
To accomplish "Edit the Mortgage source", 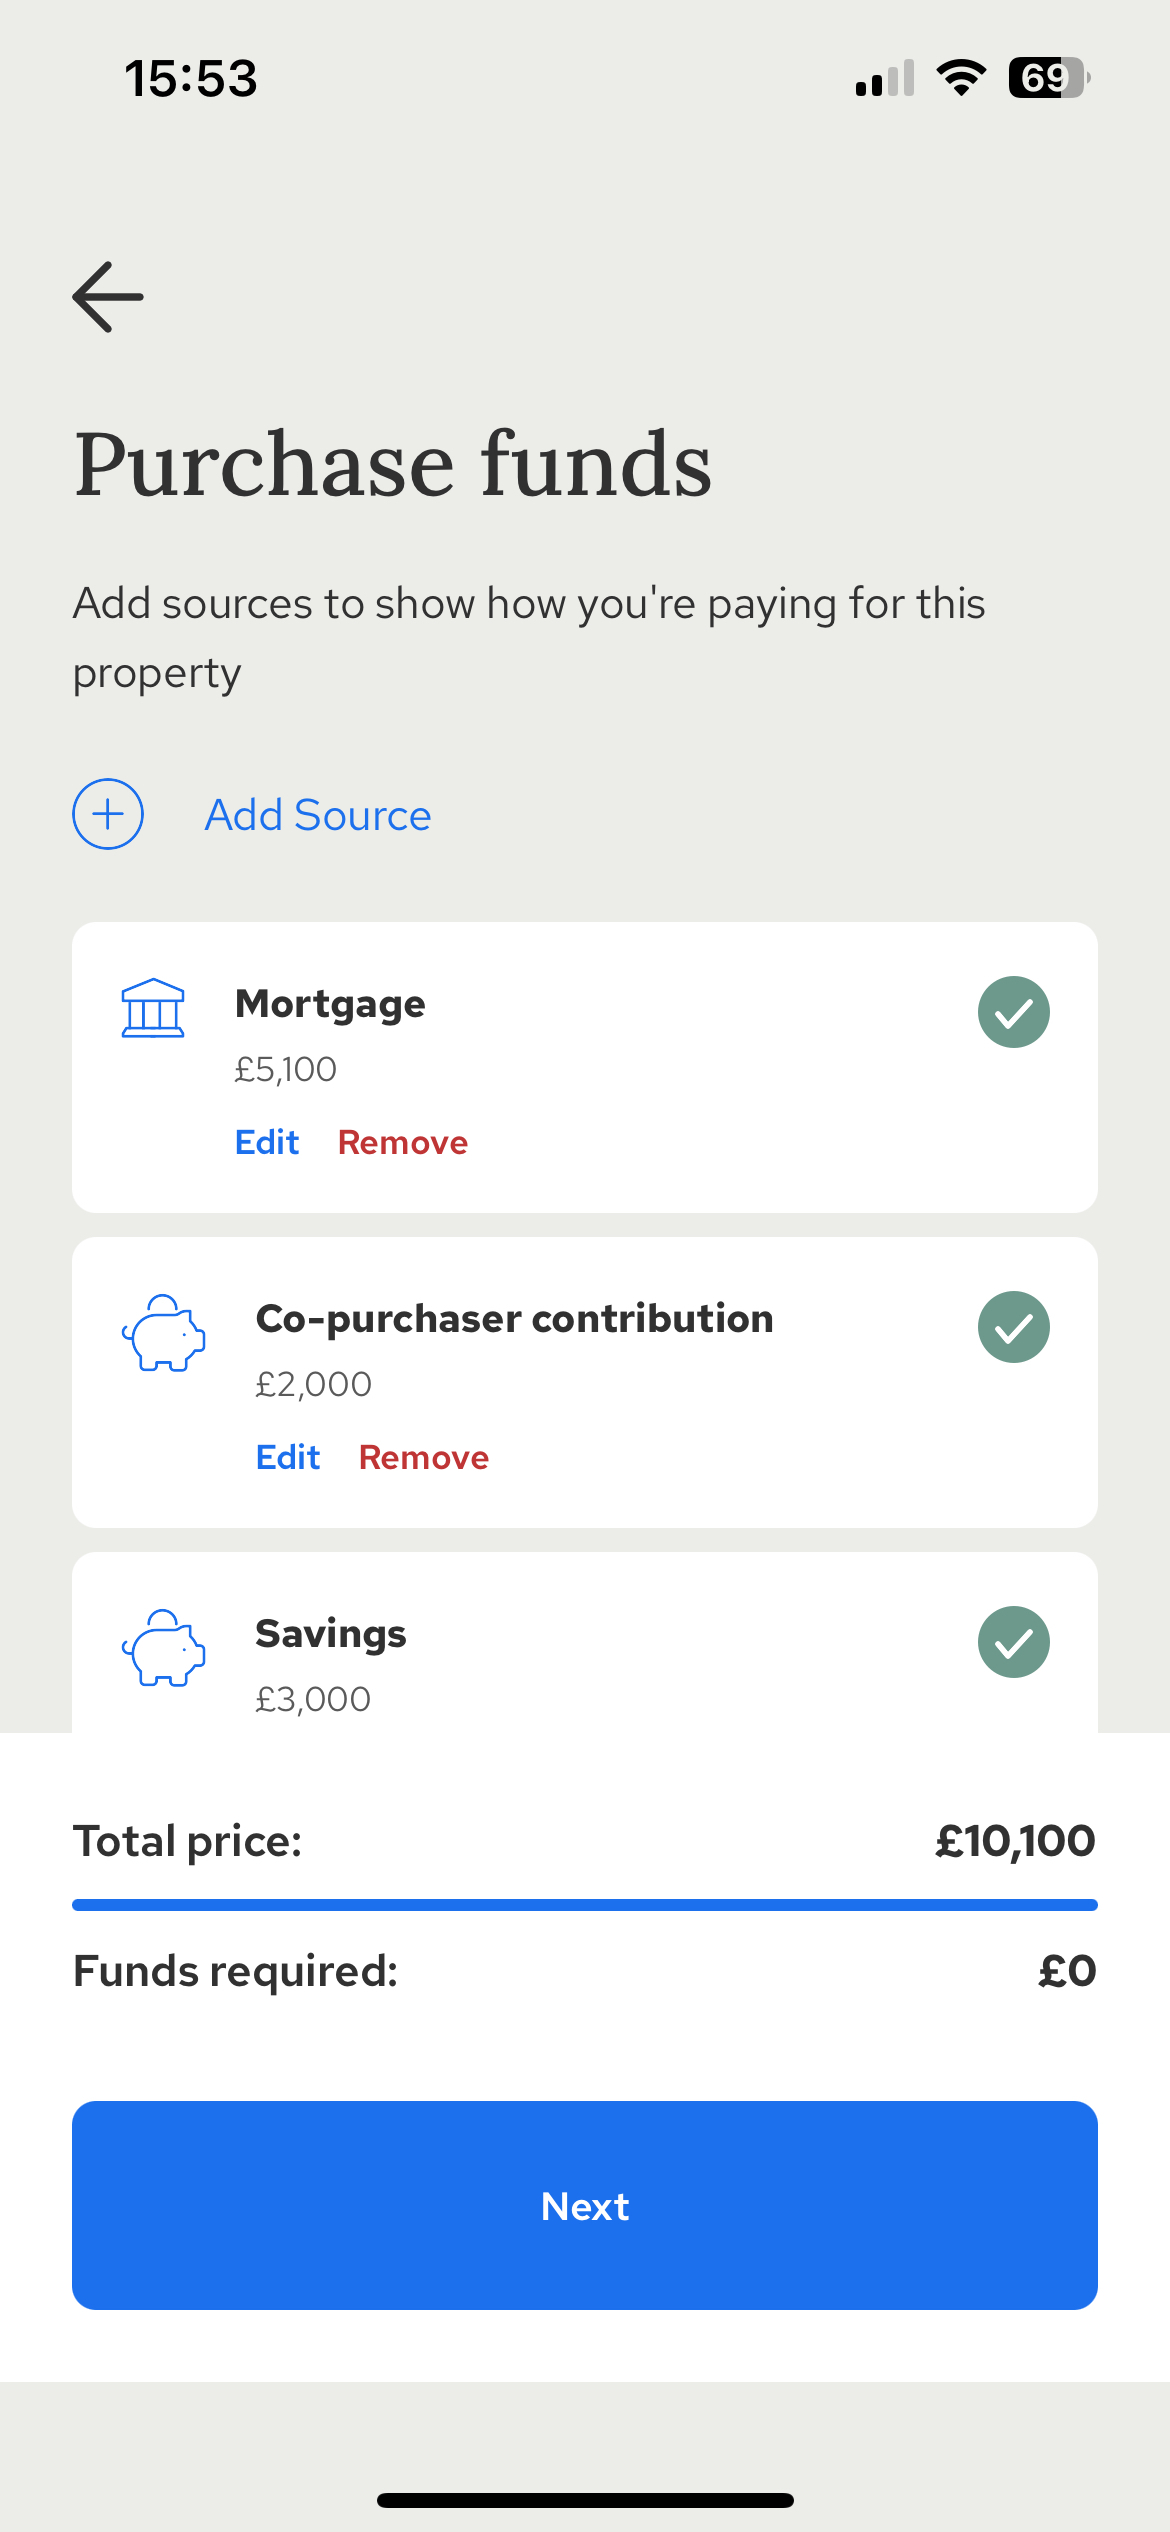I will (267, 1142).
